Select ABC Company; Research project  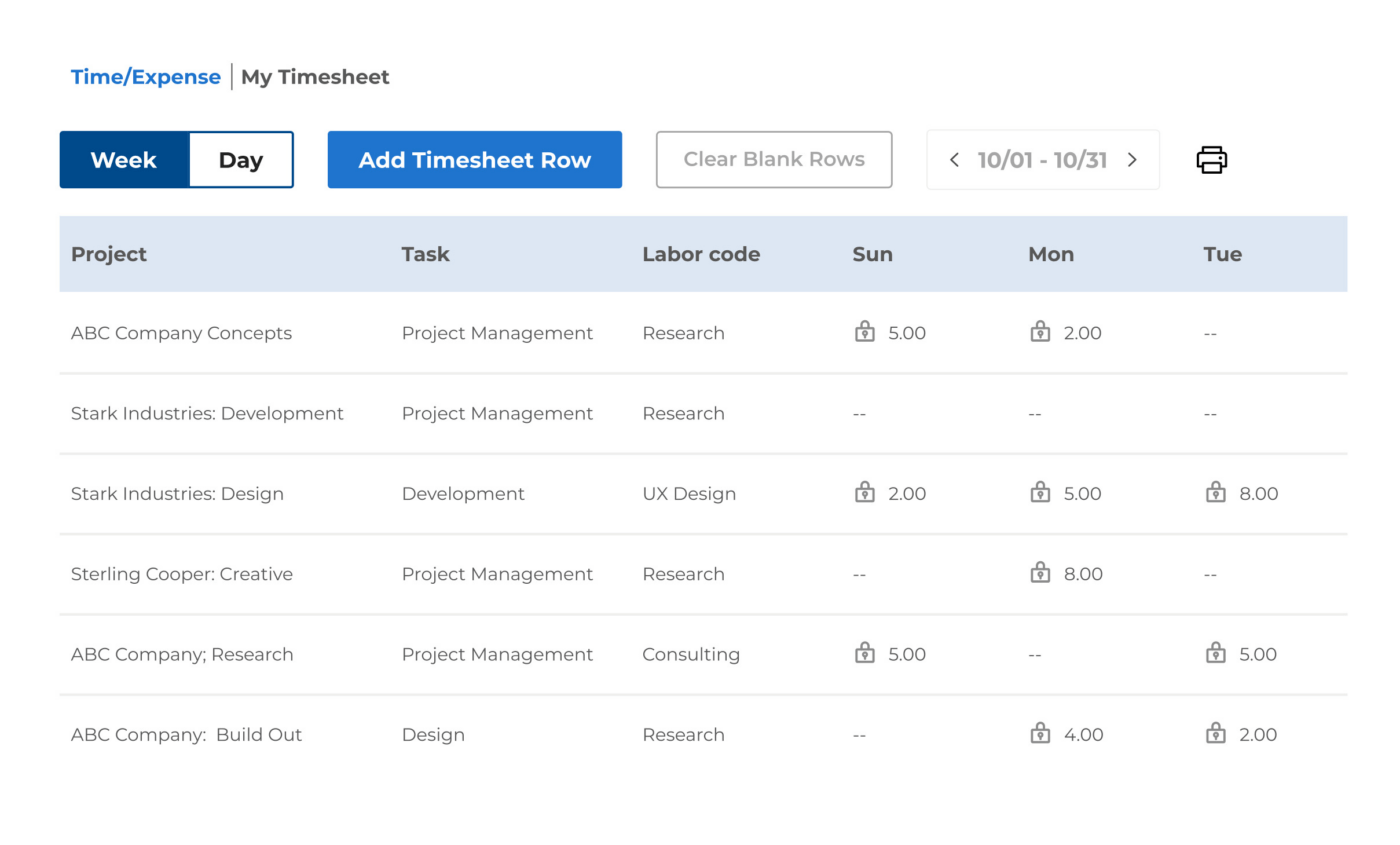click(x=182, y=654)
